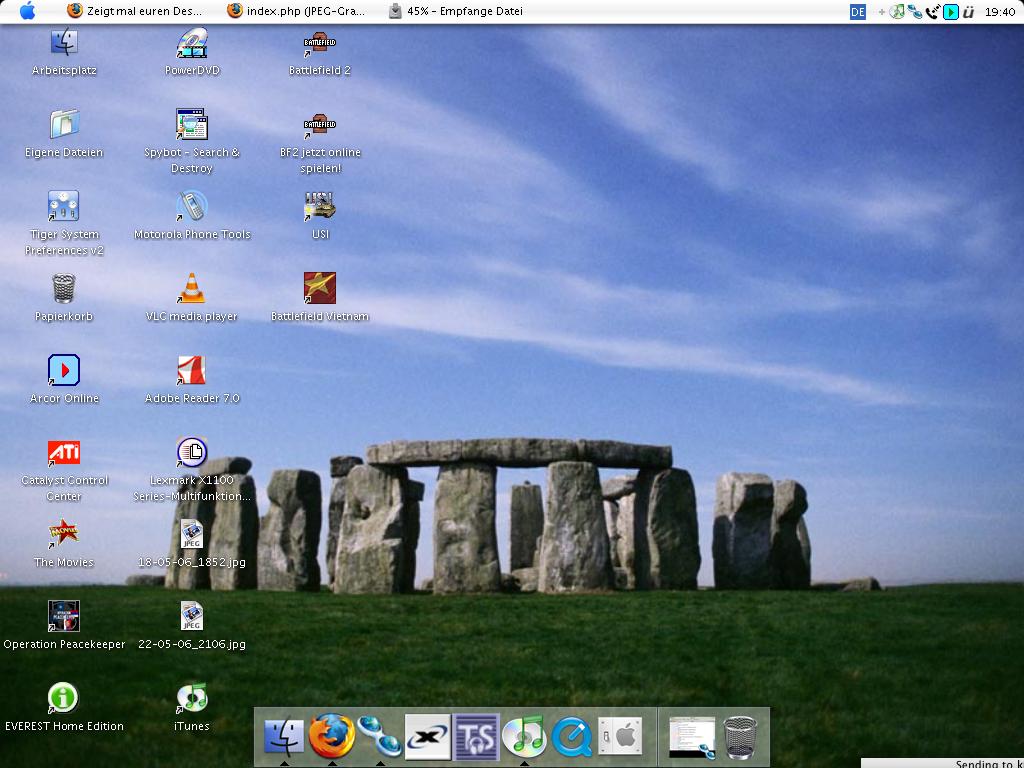1024x768 pixels.
Task: Open TeamSpeak (TS) dock icon
Action: point(476,737)
